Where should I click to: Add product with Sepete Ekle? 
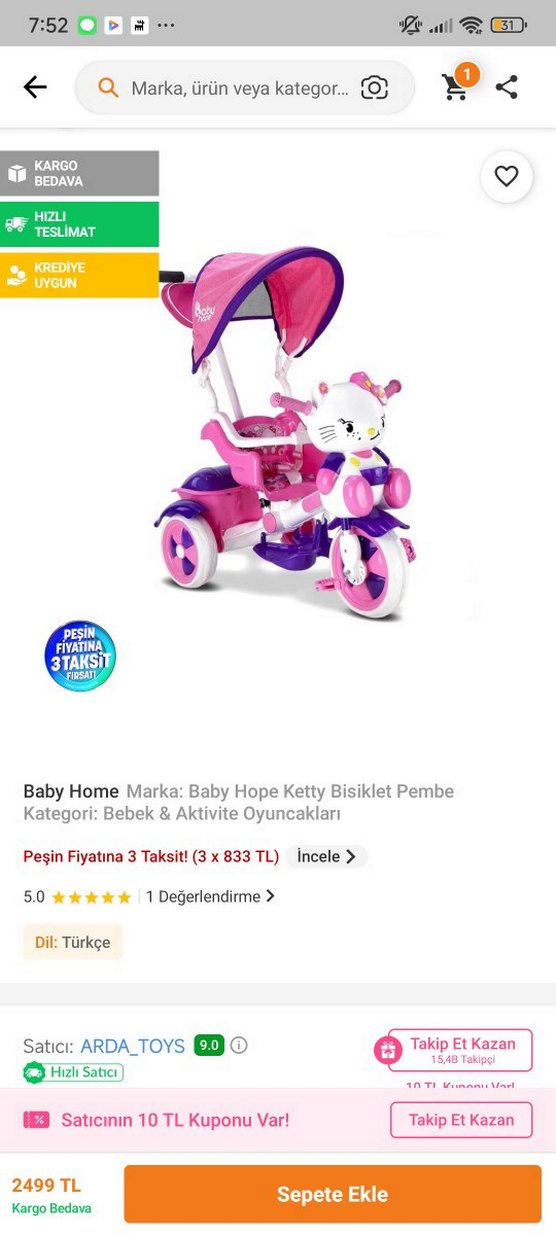pos(332,1194)
